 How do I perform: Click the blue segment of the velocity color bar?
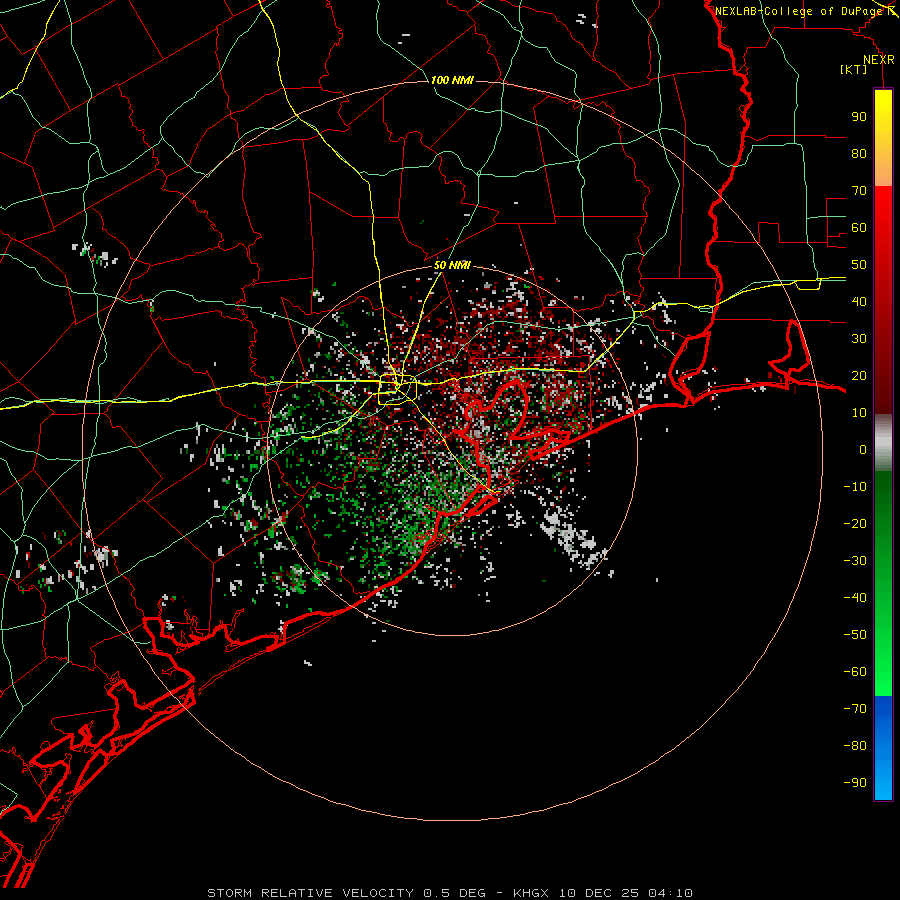click(883, 748)
